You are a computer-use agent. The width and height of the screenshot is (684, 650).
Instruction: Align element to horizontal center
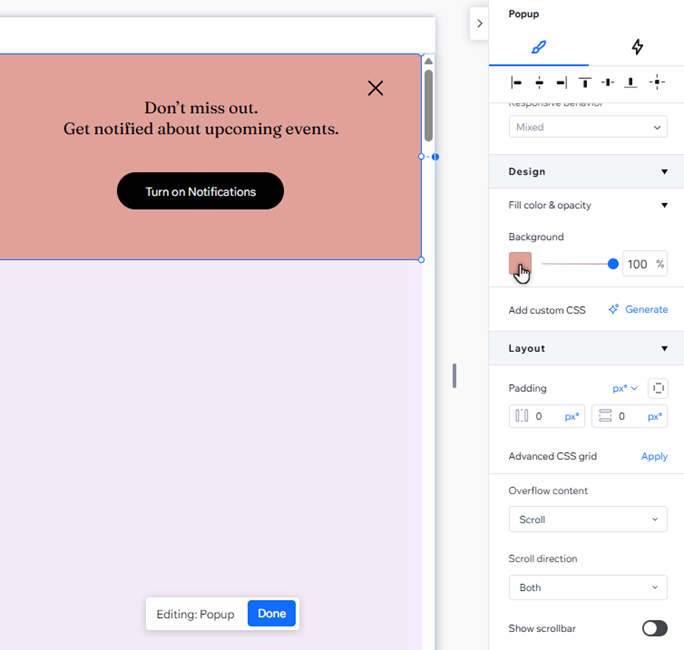[539, 82]
